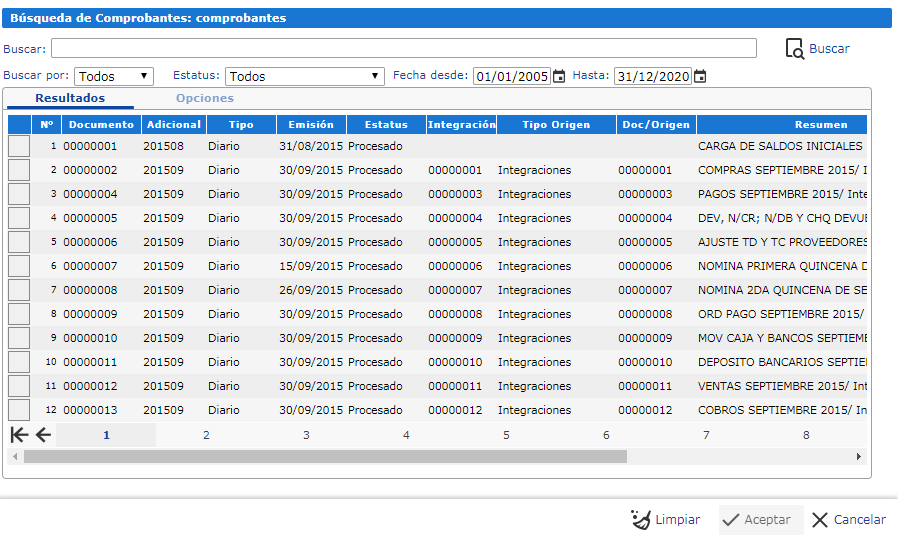Click the Limpiar broom icon
The width and height of the screenshot is (898, 540).
pyautogui.click(x=641, y=520)
